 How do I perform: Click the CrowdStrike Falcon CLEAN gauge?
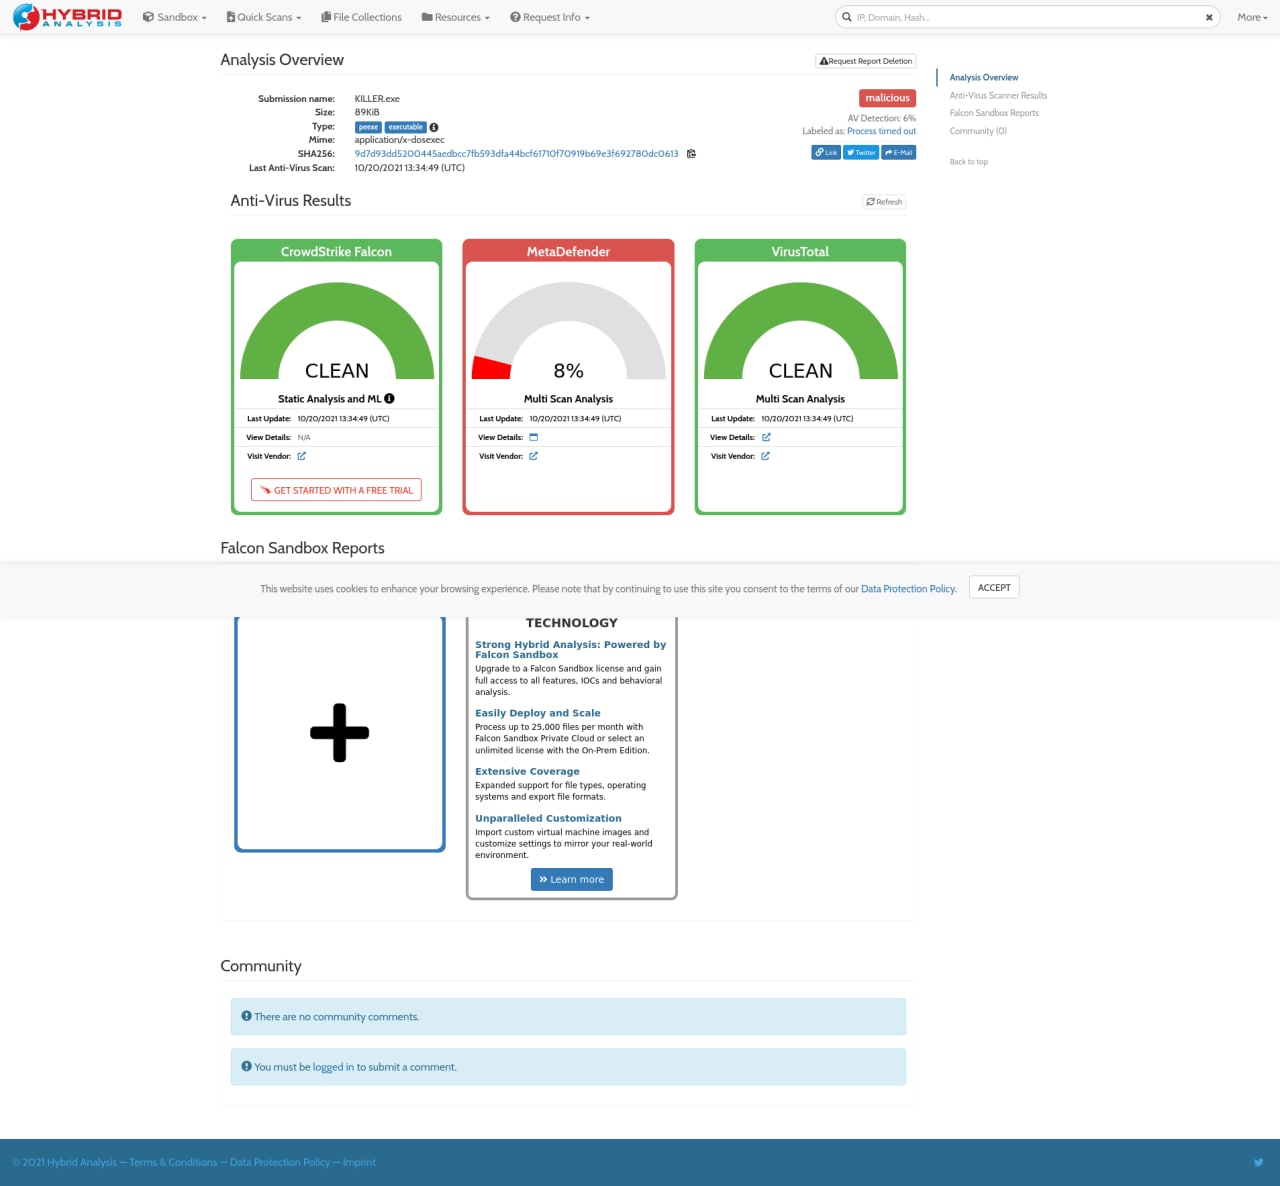click(337, 332)
